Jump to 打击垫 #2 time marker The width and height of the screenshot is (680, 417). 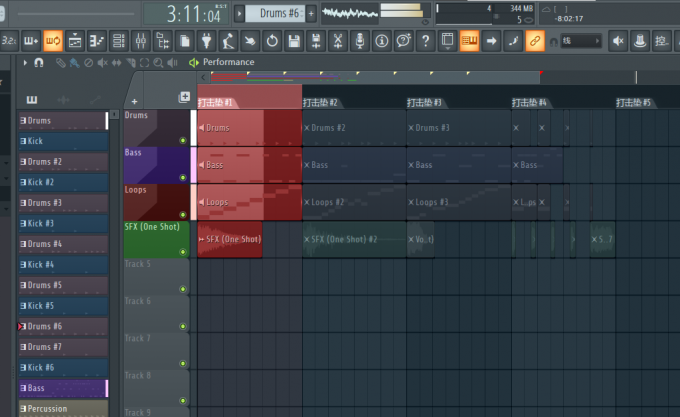click(320, 103)
